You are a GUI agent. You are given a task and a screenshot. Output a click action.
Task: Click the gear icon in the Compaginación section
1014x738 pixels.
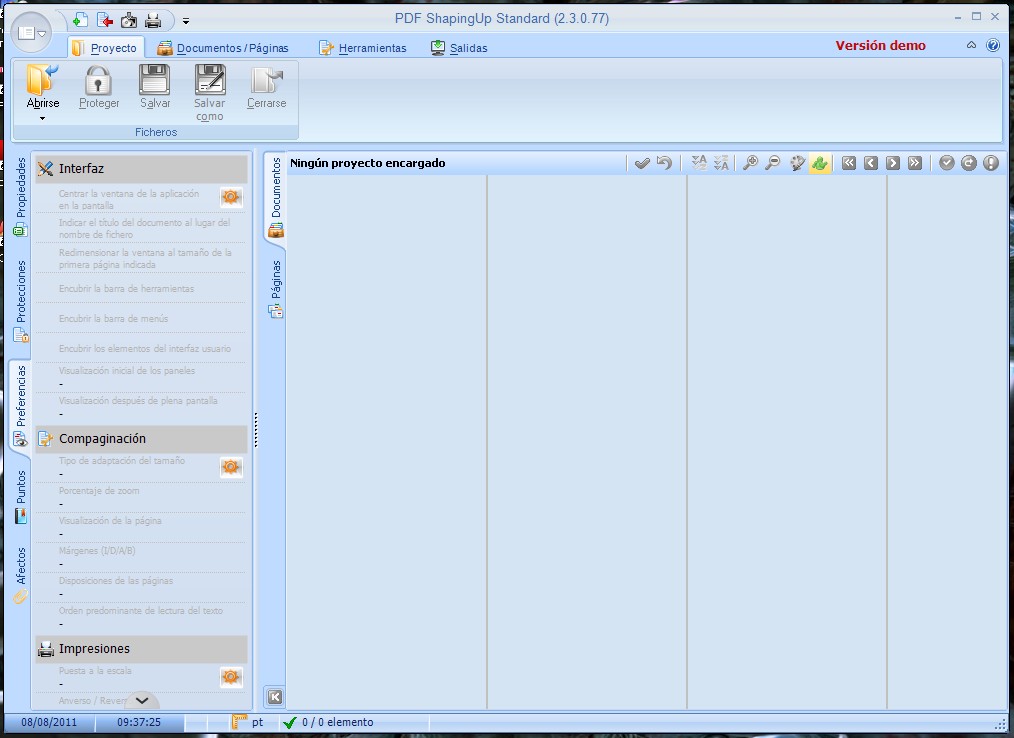231,466
